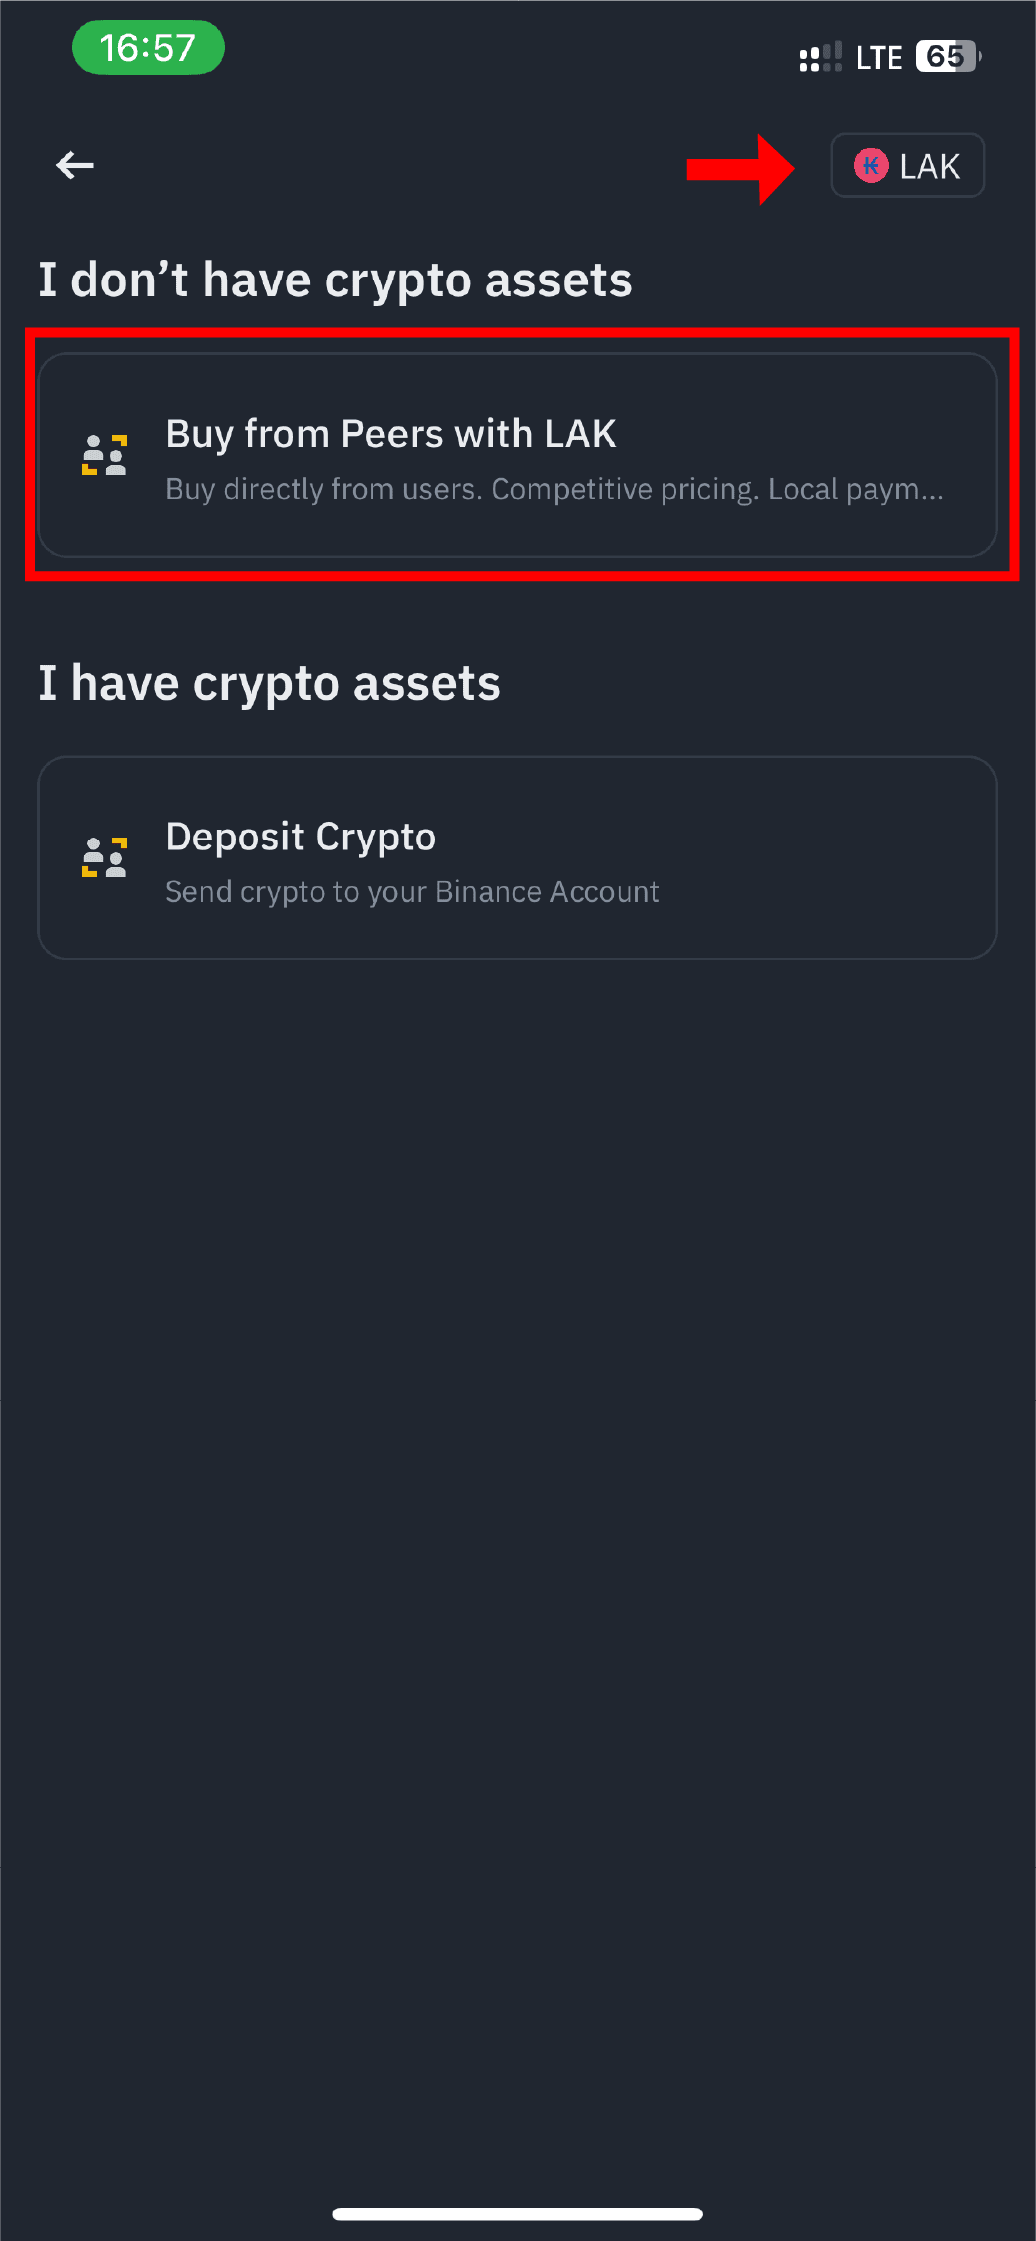Tap "Send crypto to your Binance Account" text

412,892
